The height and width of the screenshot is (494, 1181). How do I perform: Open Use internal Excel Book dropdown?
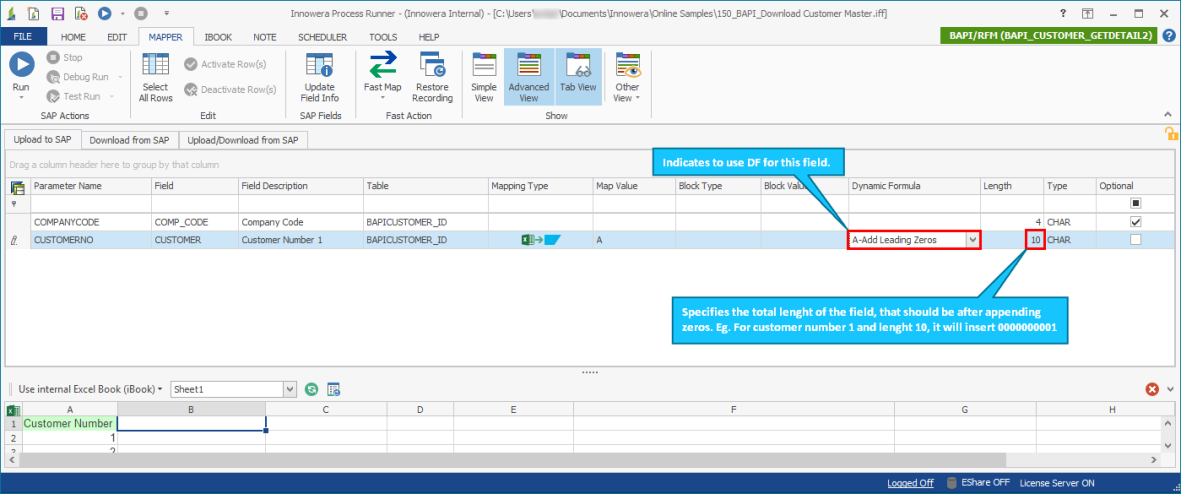[x=90, y=389]
